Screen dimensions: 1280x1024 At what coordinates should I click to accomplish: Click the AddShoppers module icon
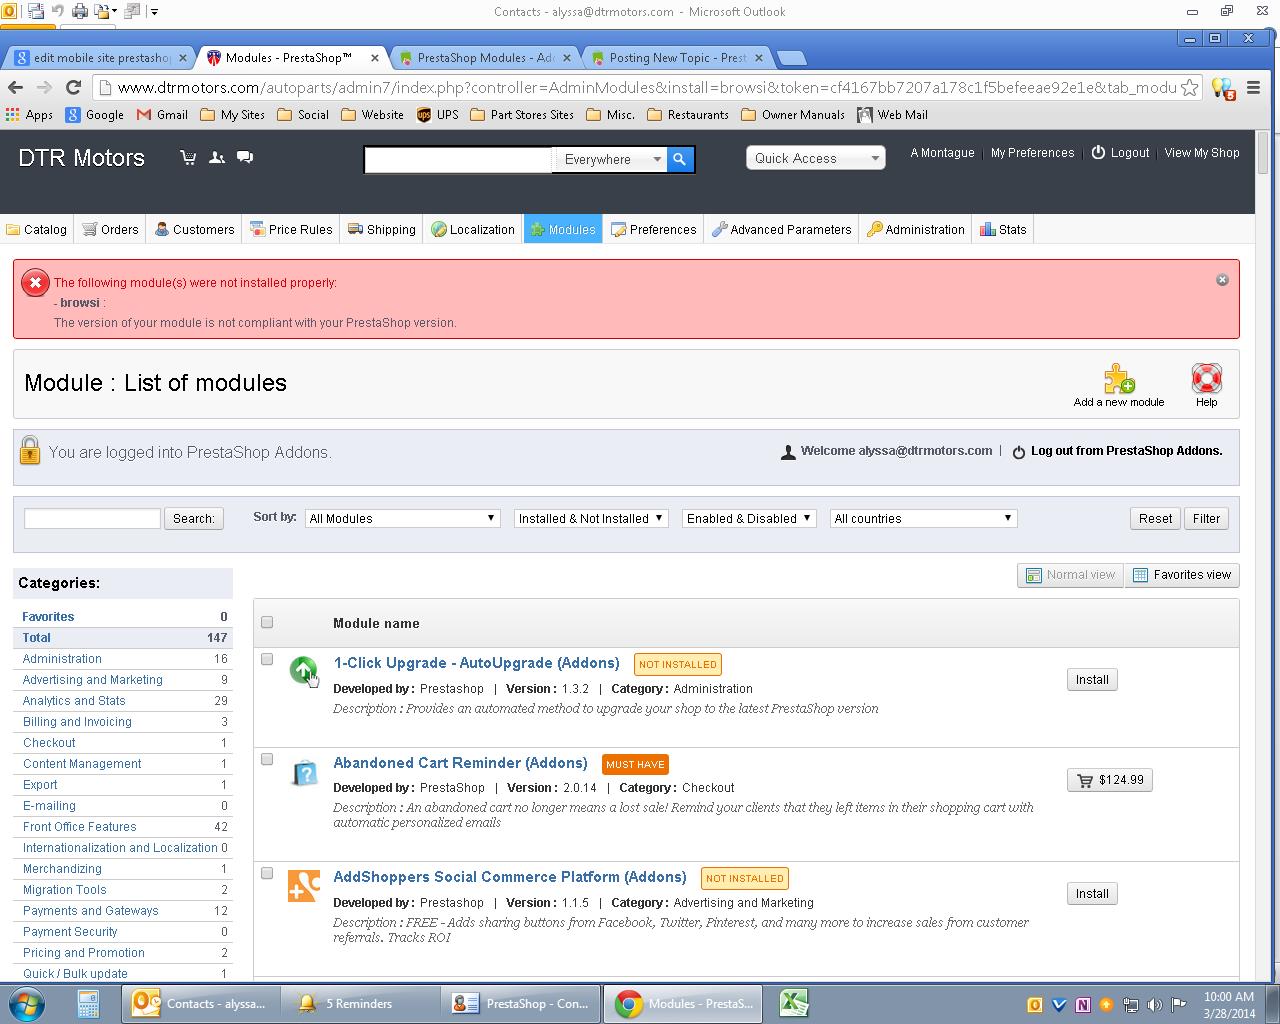pos(303,885)
